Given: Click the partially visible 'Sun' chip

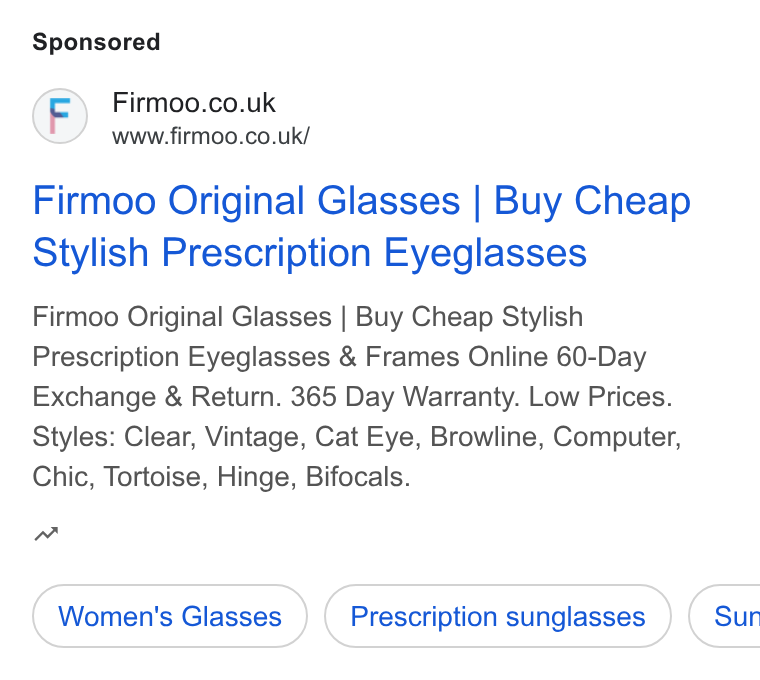Looking at the screenshot, I should pyautogui.click(x=725, y=616).
